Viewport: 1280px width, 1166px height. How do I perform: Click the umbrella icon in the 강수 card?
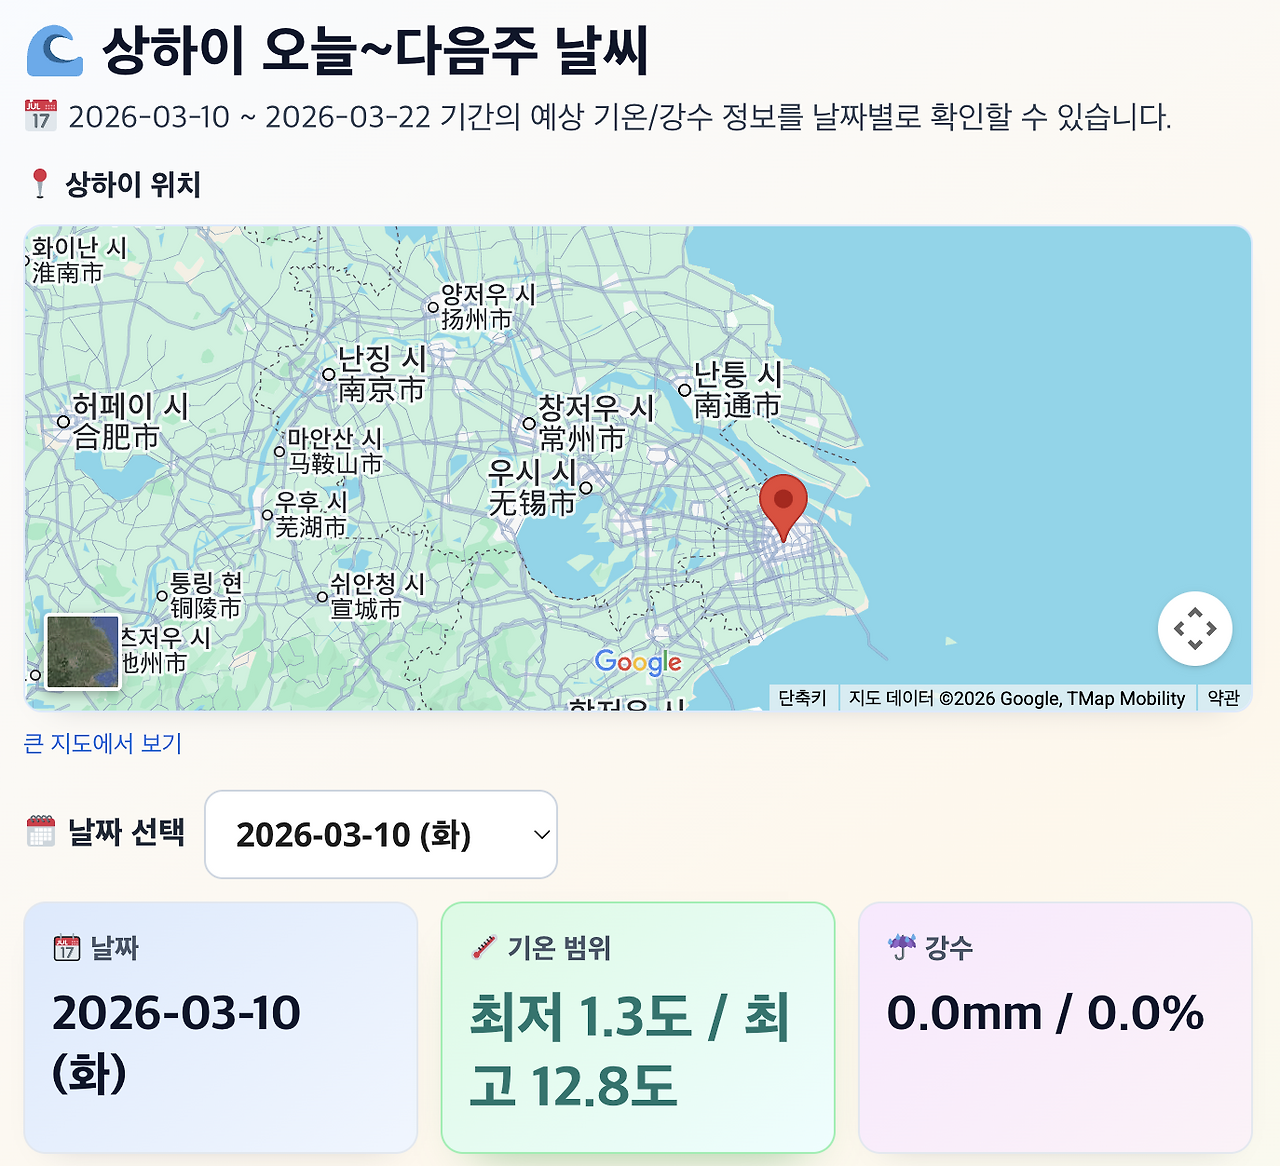900,945
